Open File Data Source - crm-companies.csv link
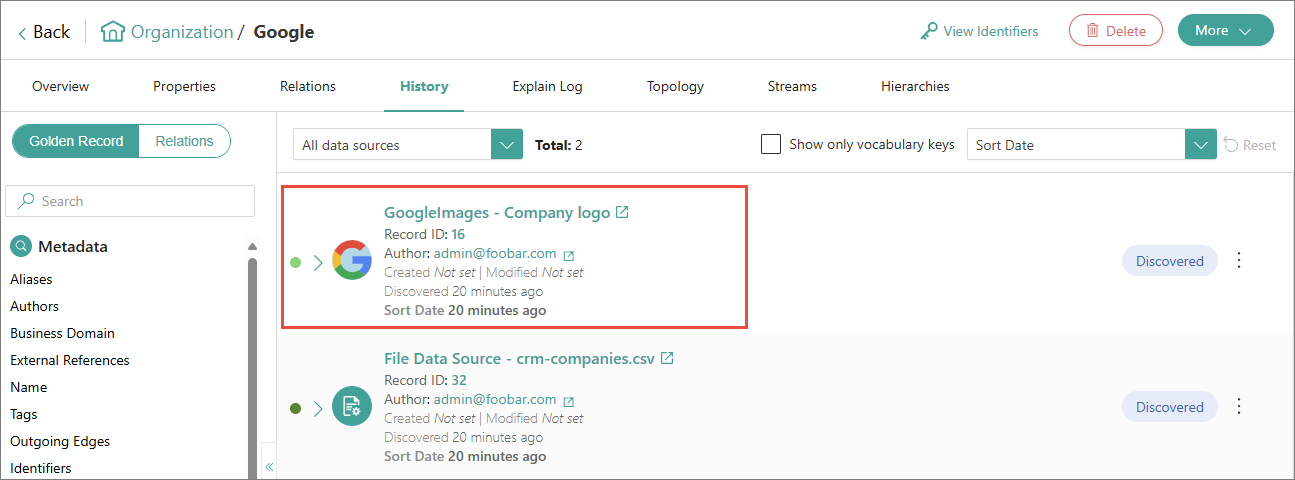Image resolution: width=1295 pixels, height=480 pixels. (519, 358)
